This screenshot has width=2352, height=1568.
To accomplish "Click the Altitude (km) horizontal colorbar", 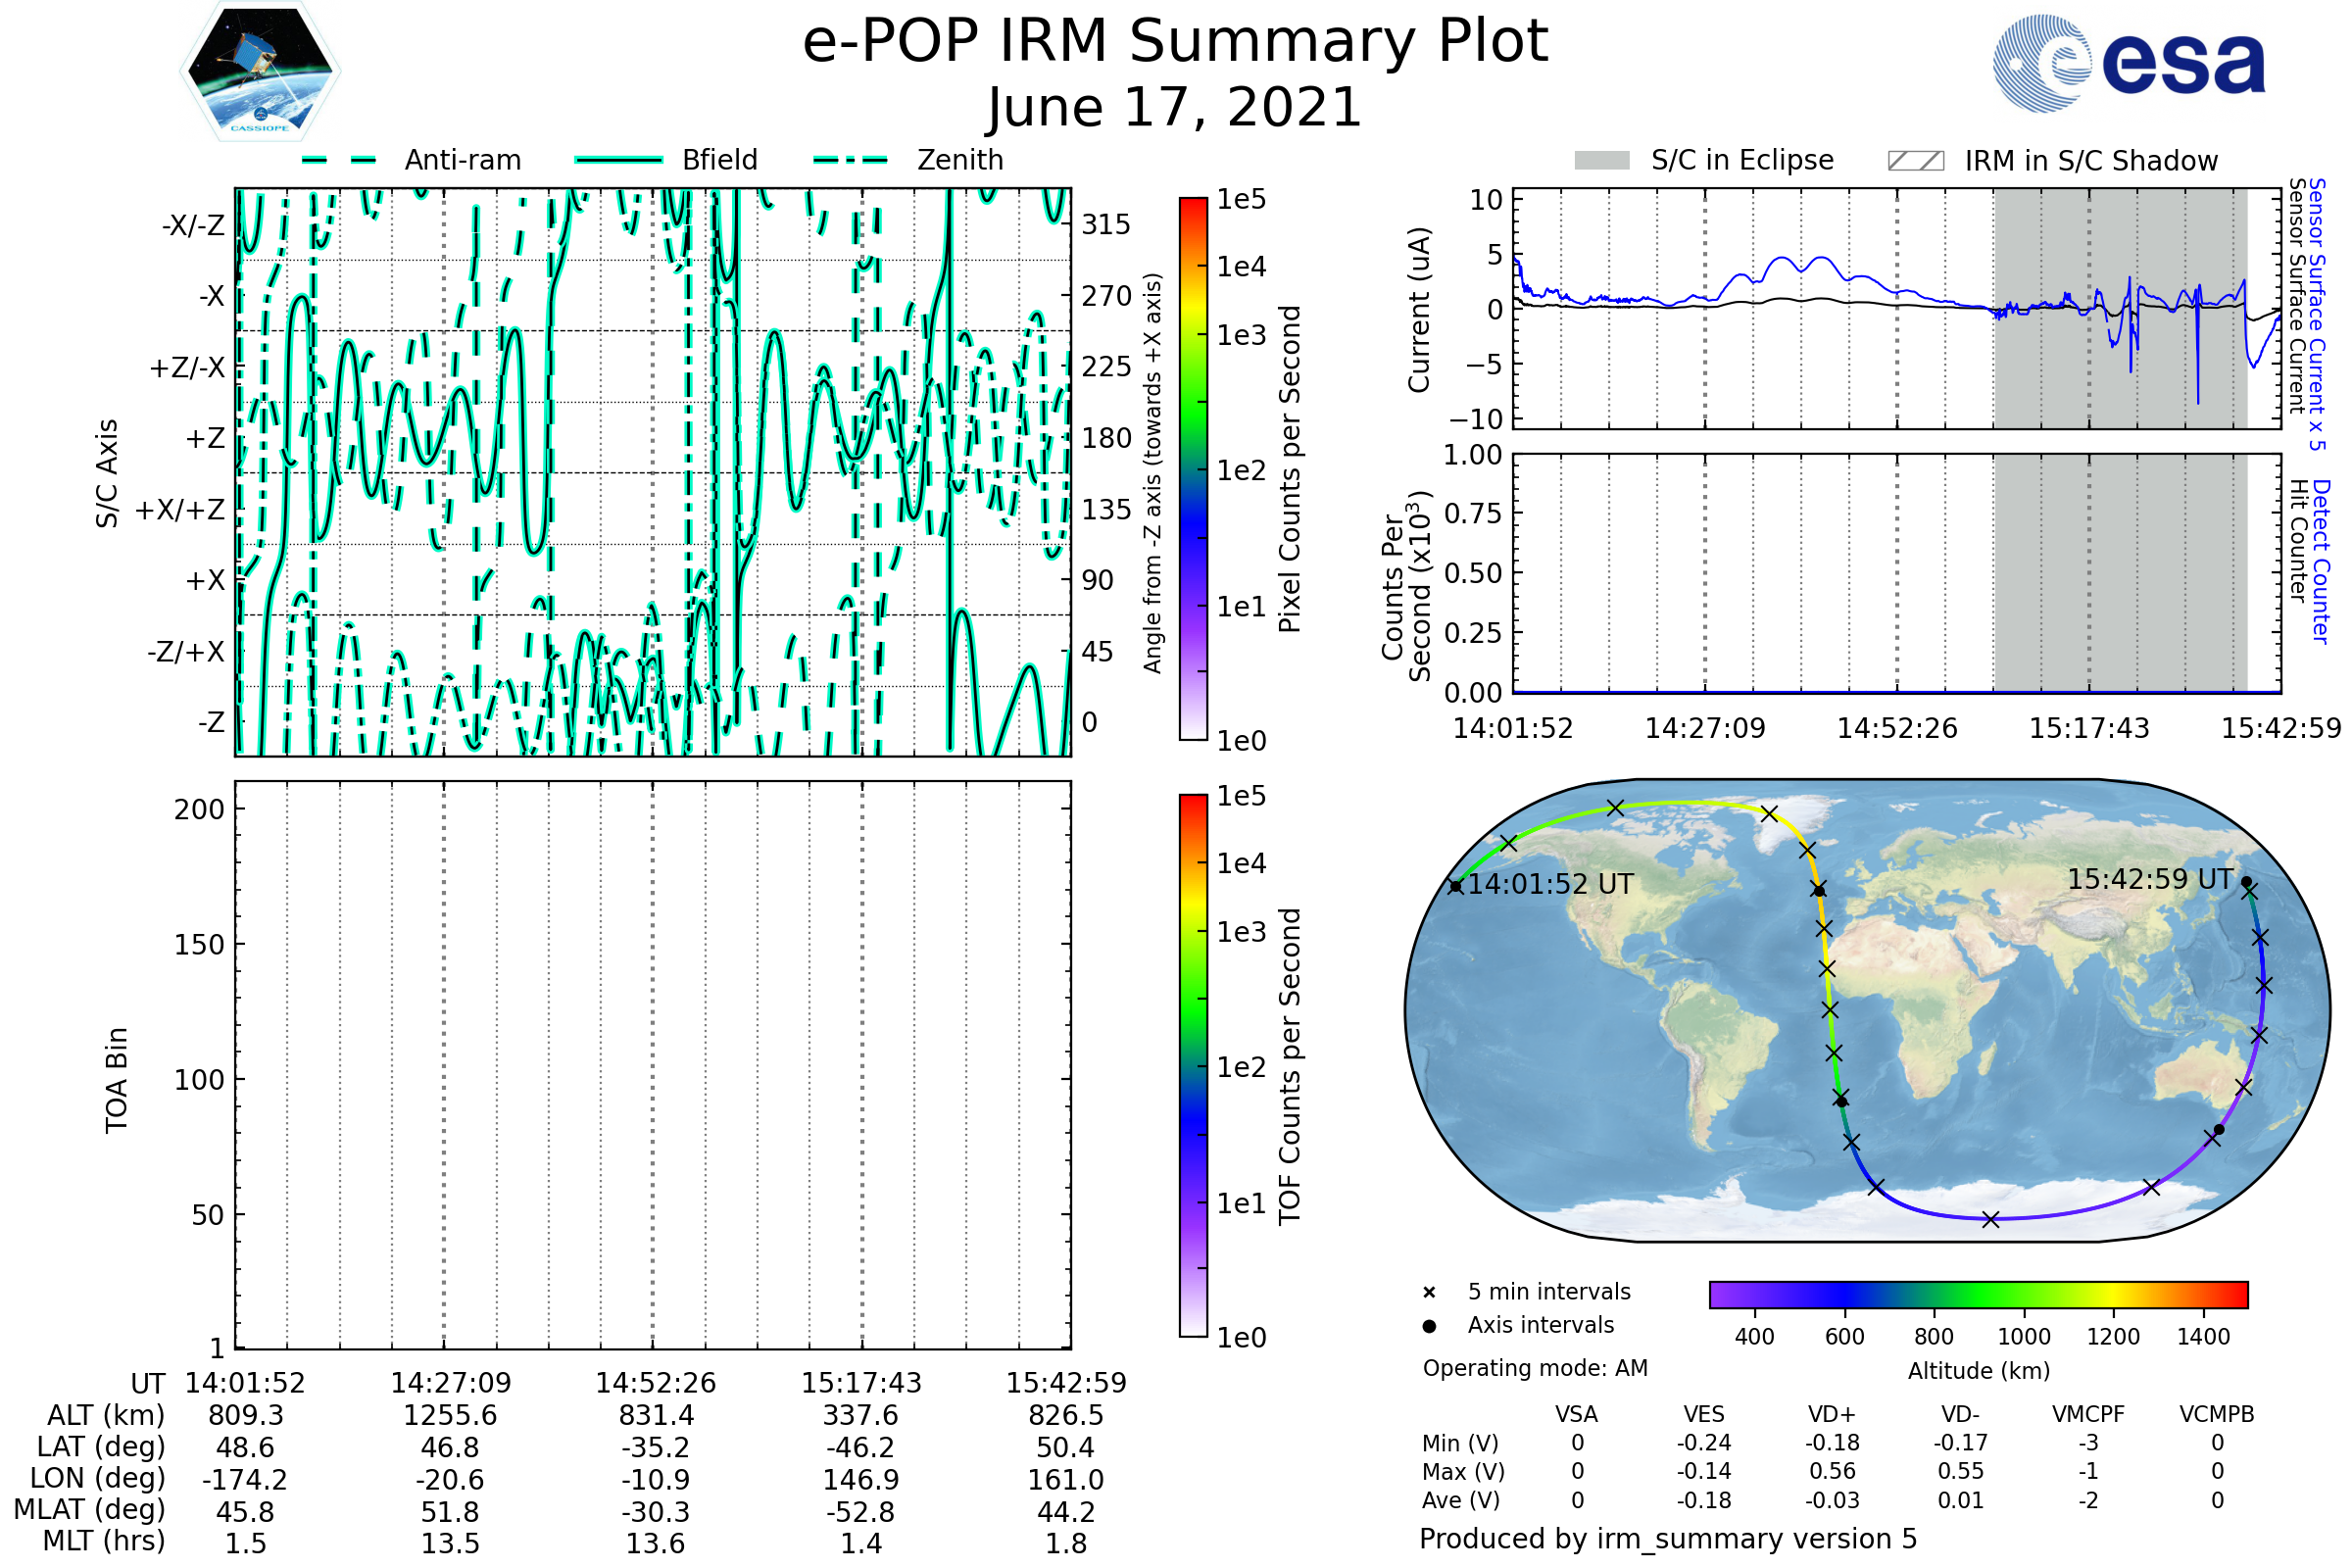I will (1978, 1294).
